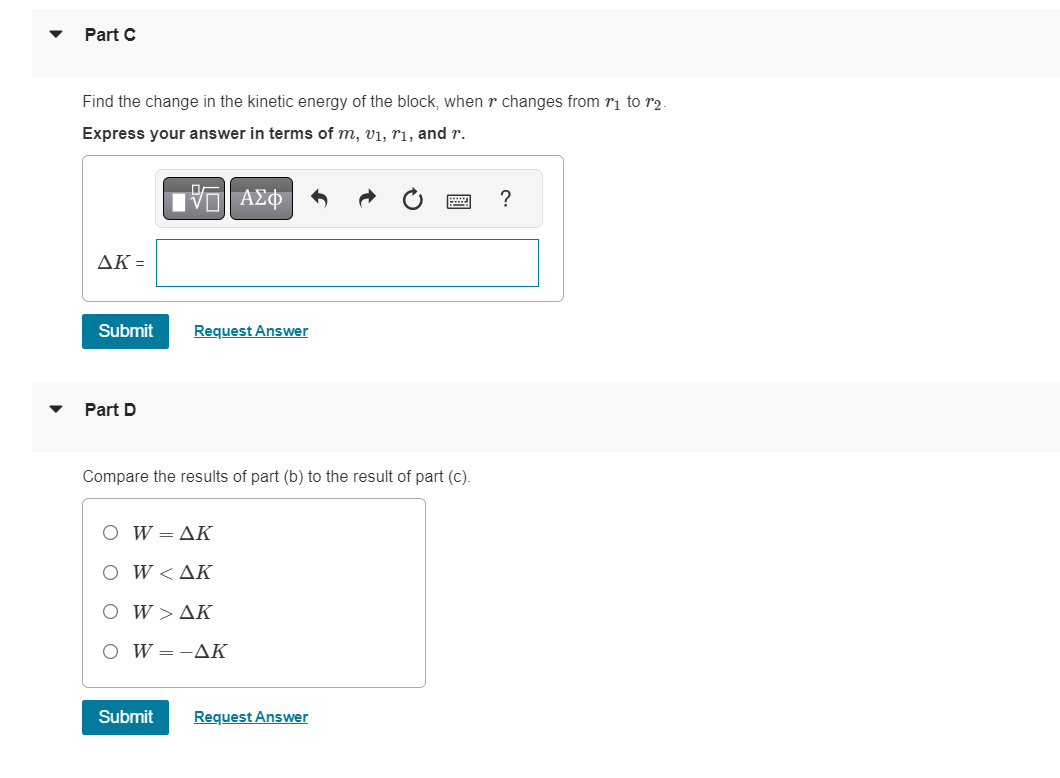This screenshot has height=778, width=1060.
Task: Submit the answer for Part C
Action: [125, 330]
